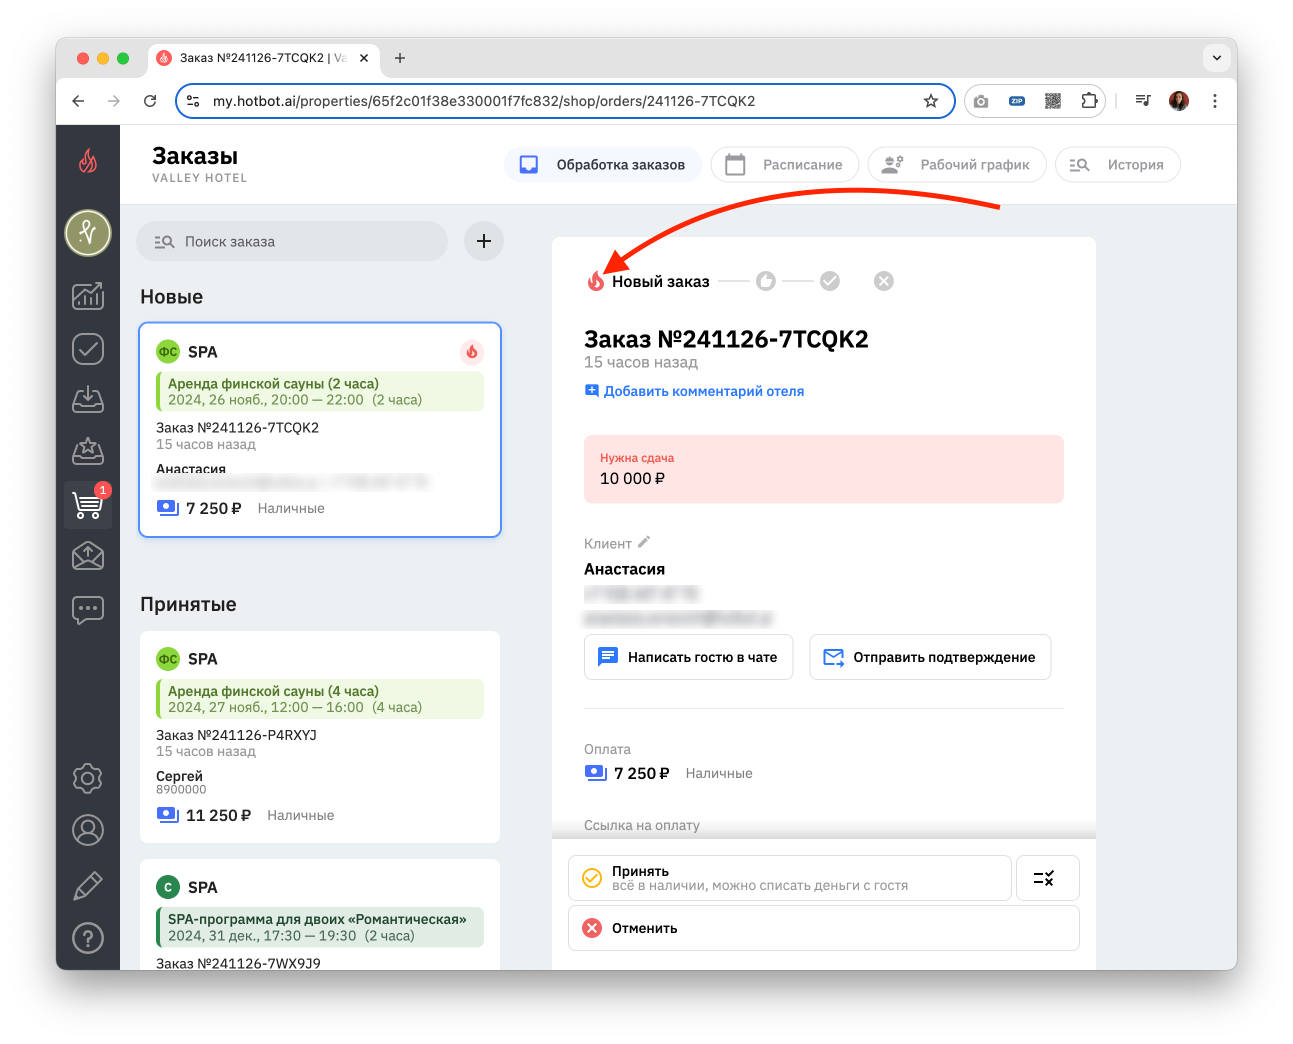This screenshot has width=1293, height=1044.
Task: Click Заказ №241126-P4RXYJ text
Action: click(x=236, y=735)
